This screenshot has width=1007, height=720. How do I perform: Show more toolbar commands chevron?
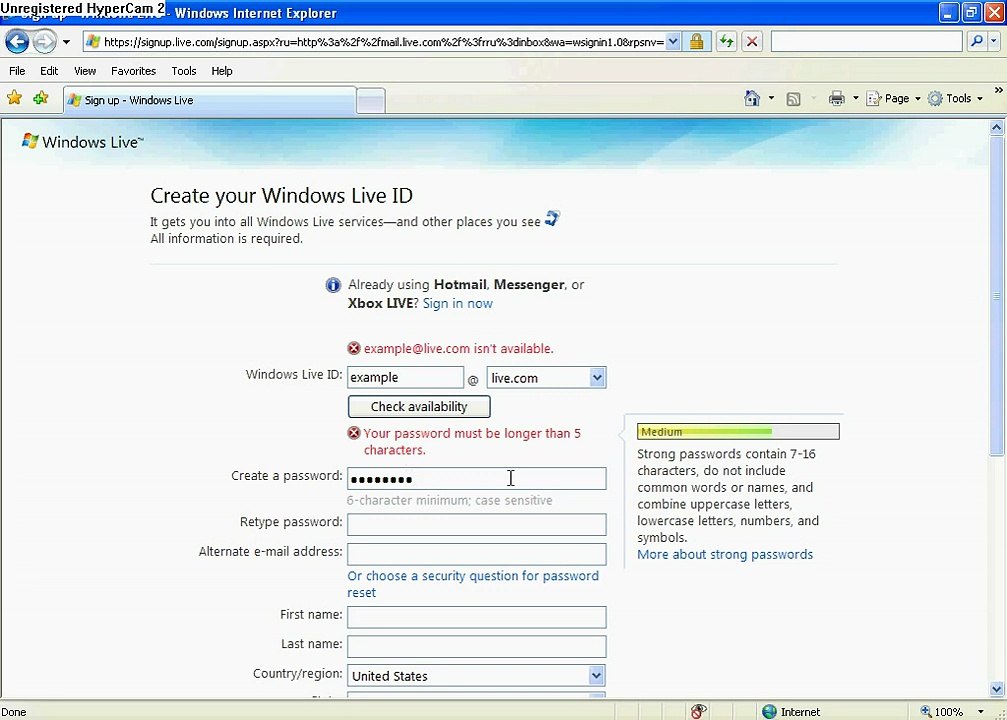coord(998,90)
